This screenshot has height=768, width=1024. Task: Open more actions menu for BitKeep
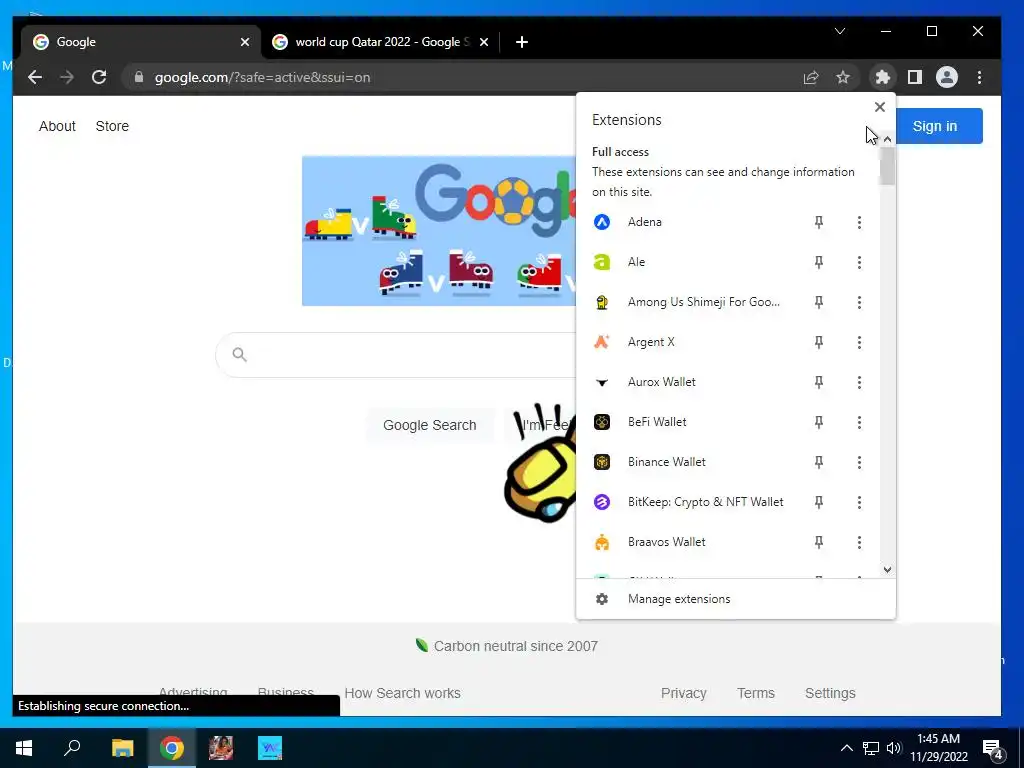(859, 502)
